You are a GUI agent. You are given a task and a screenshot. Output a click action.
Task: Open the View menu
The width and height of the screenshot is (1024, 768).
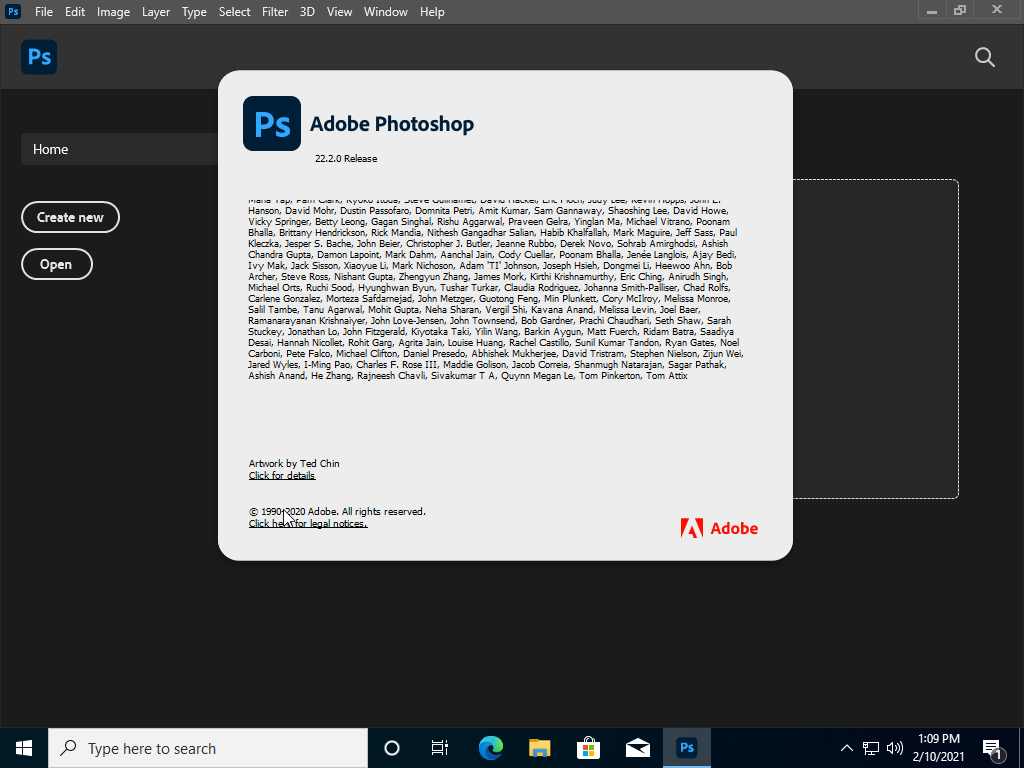tap(340, 12)
